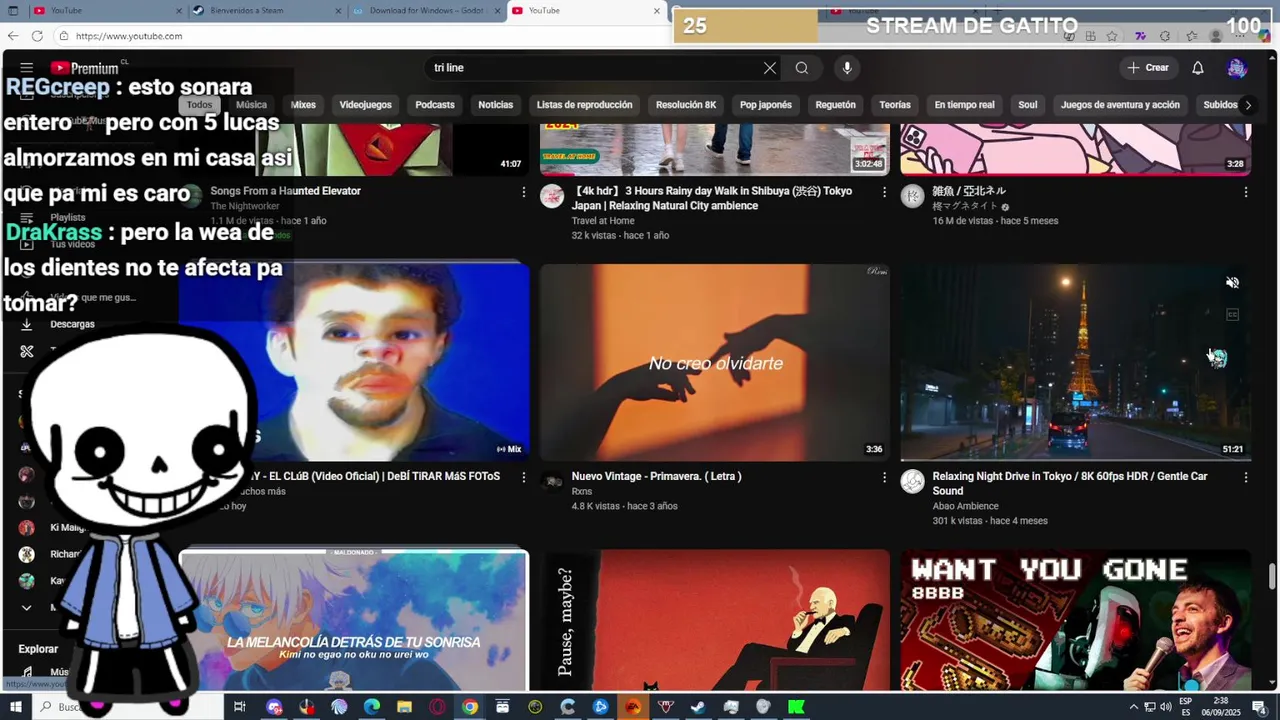Viewport: 1280px width, 720px height.
Task: Click the Crear button
Action: click(1148, 68)
